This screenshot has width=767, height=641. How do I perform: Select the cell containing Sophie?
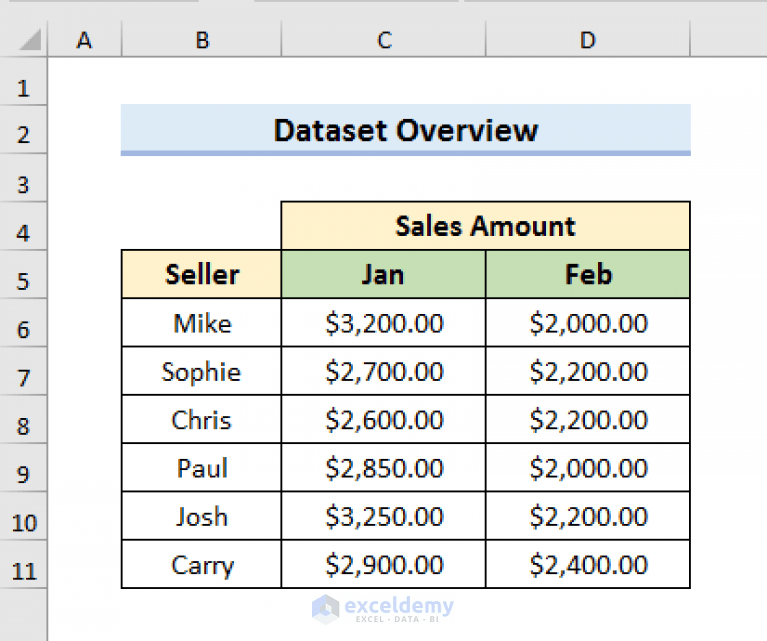click(x=202, y=371)
